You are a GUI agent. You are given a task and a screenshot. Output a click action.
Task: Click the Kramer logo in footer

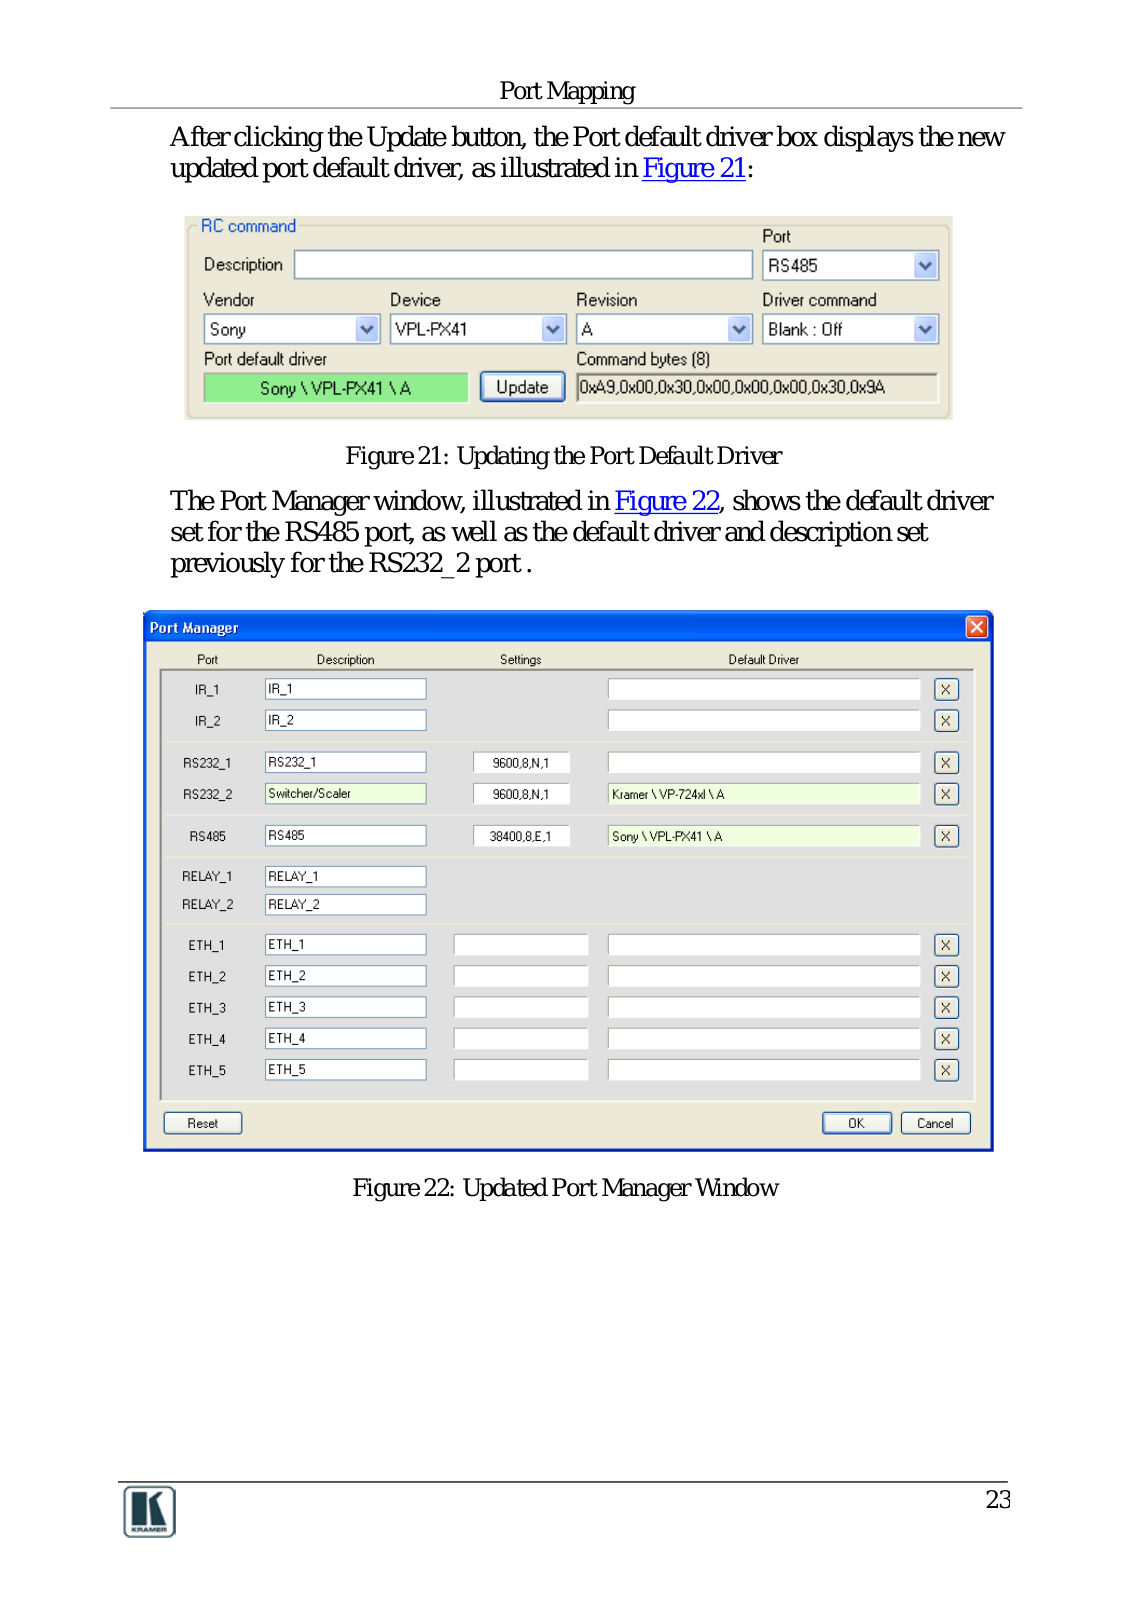[150, 1511]
